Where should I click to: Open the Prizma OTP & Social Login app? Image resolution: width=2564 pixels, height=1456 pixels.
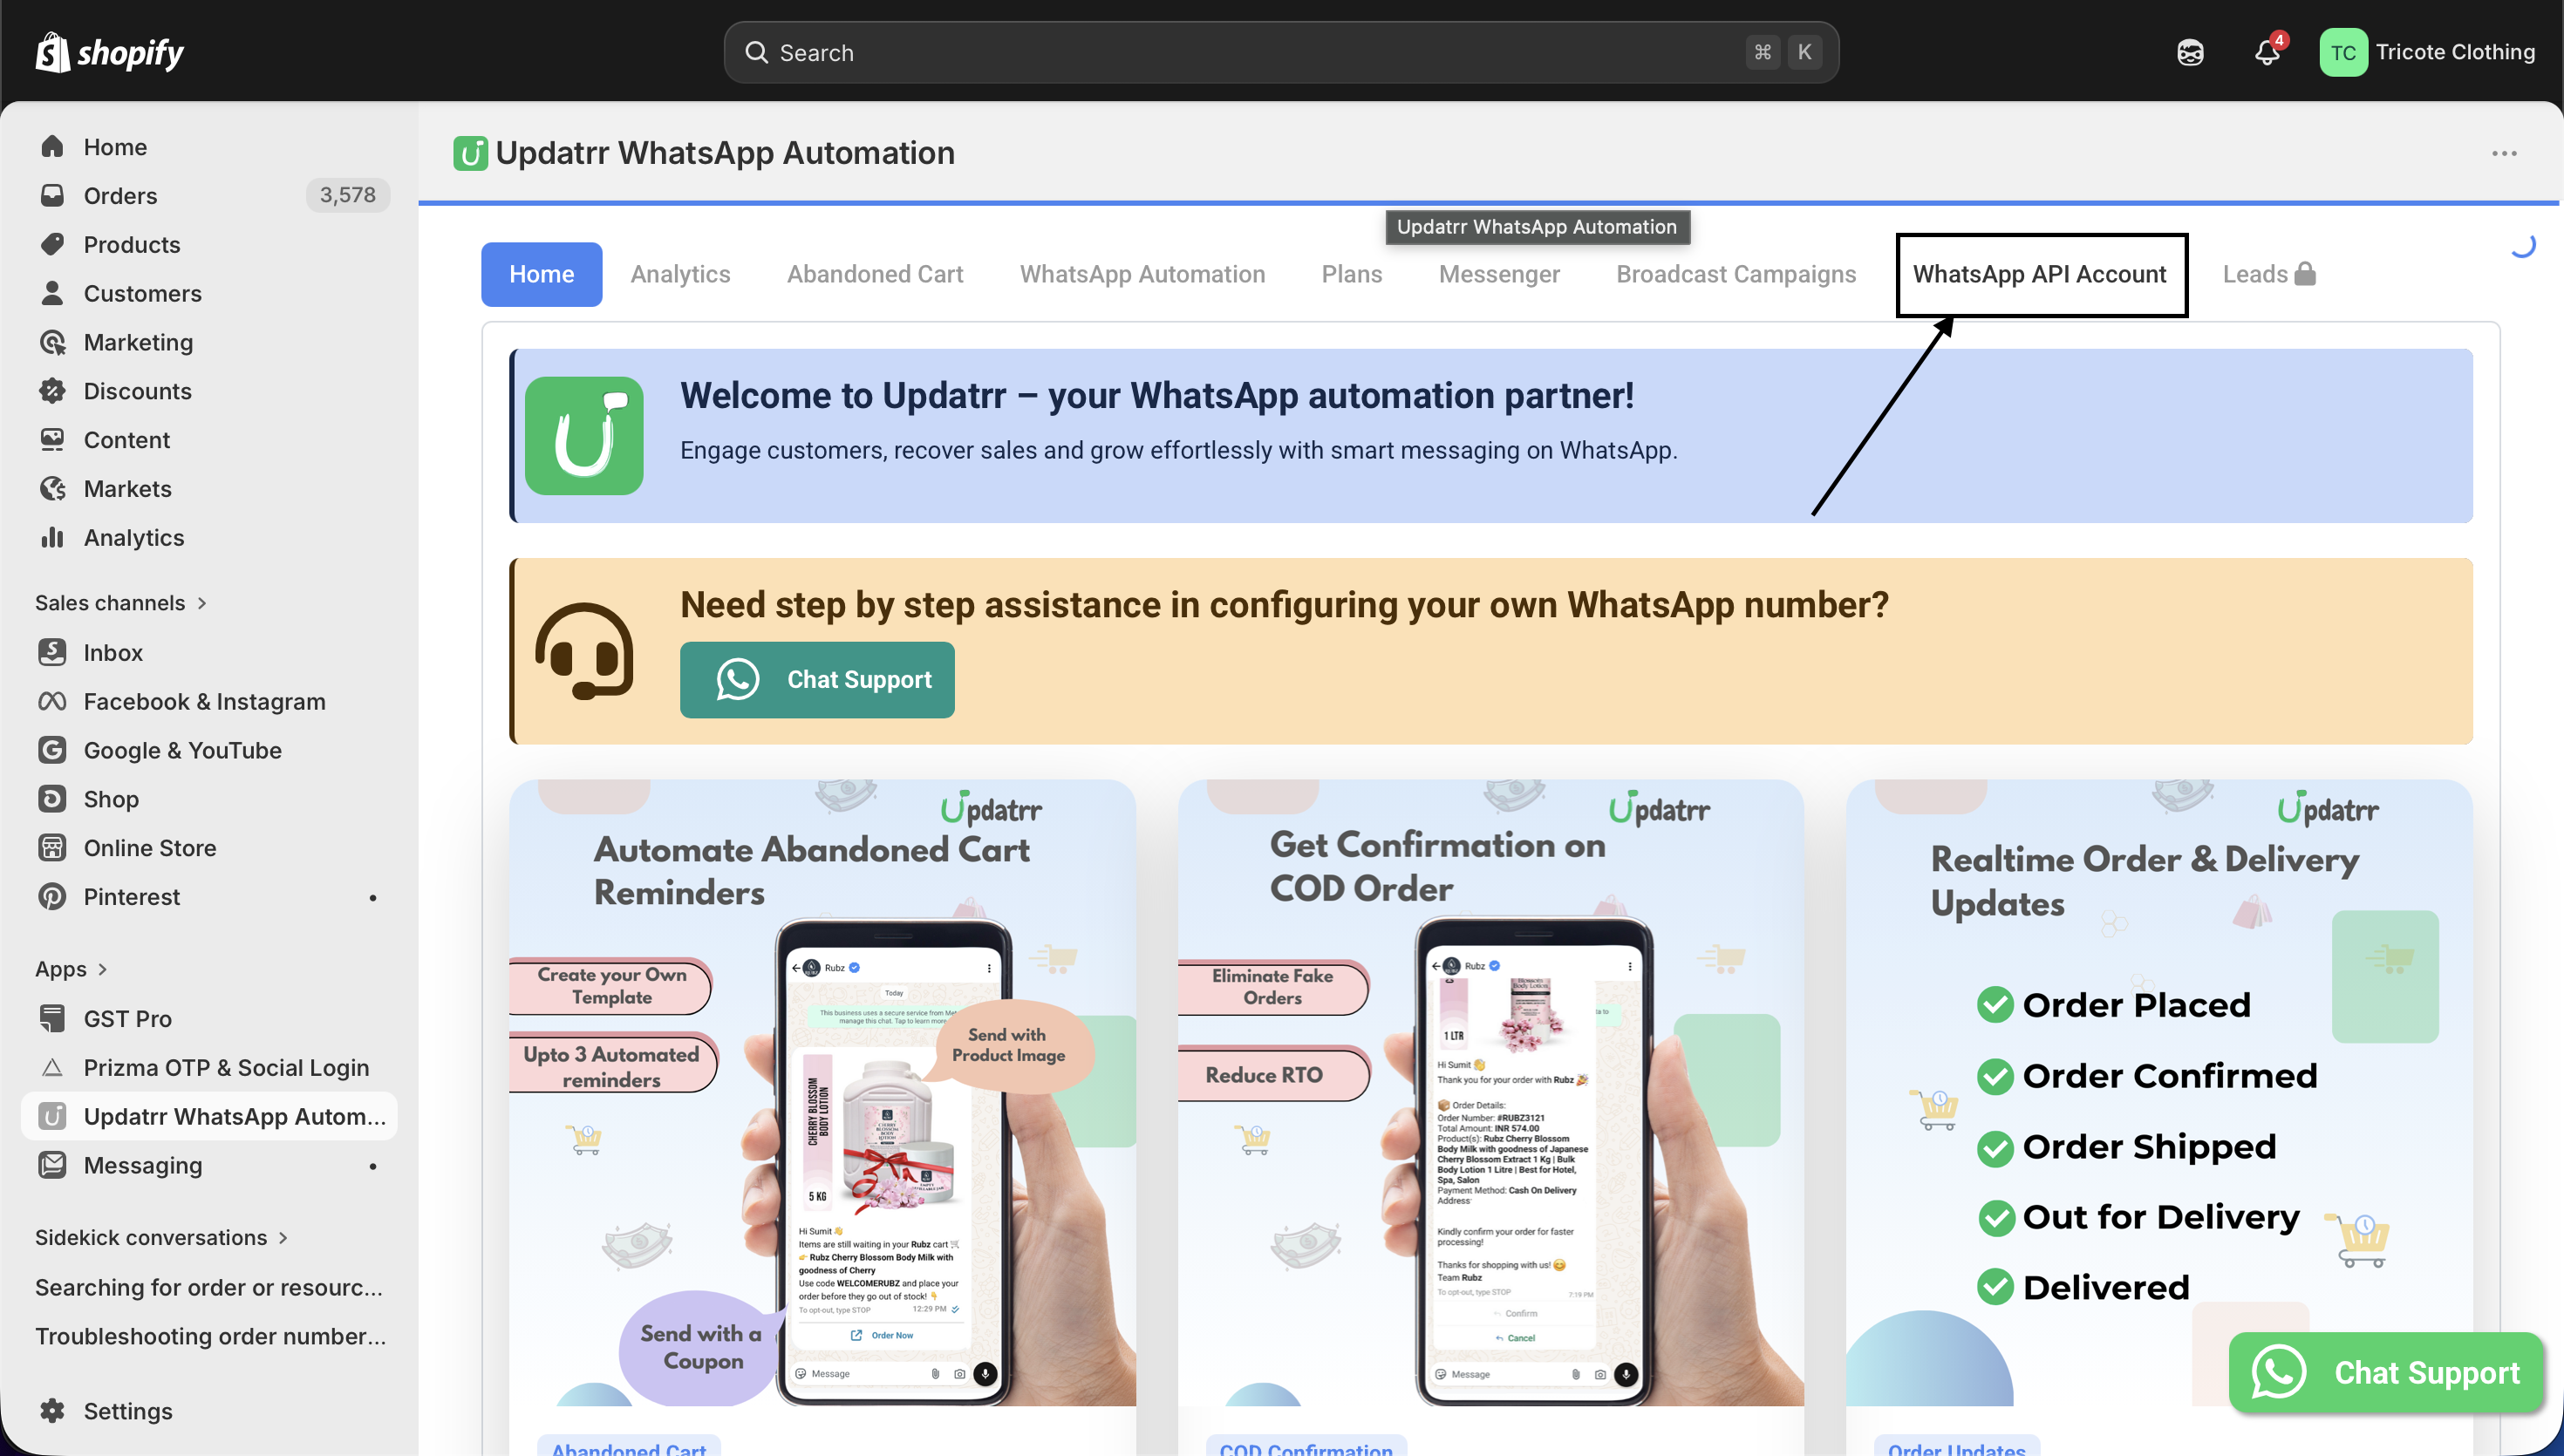tap(226, 1068)
